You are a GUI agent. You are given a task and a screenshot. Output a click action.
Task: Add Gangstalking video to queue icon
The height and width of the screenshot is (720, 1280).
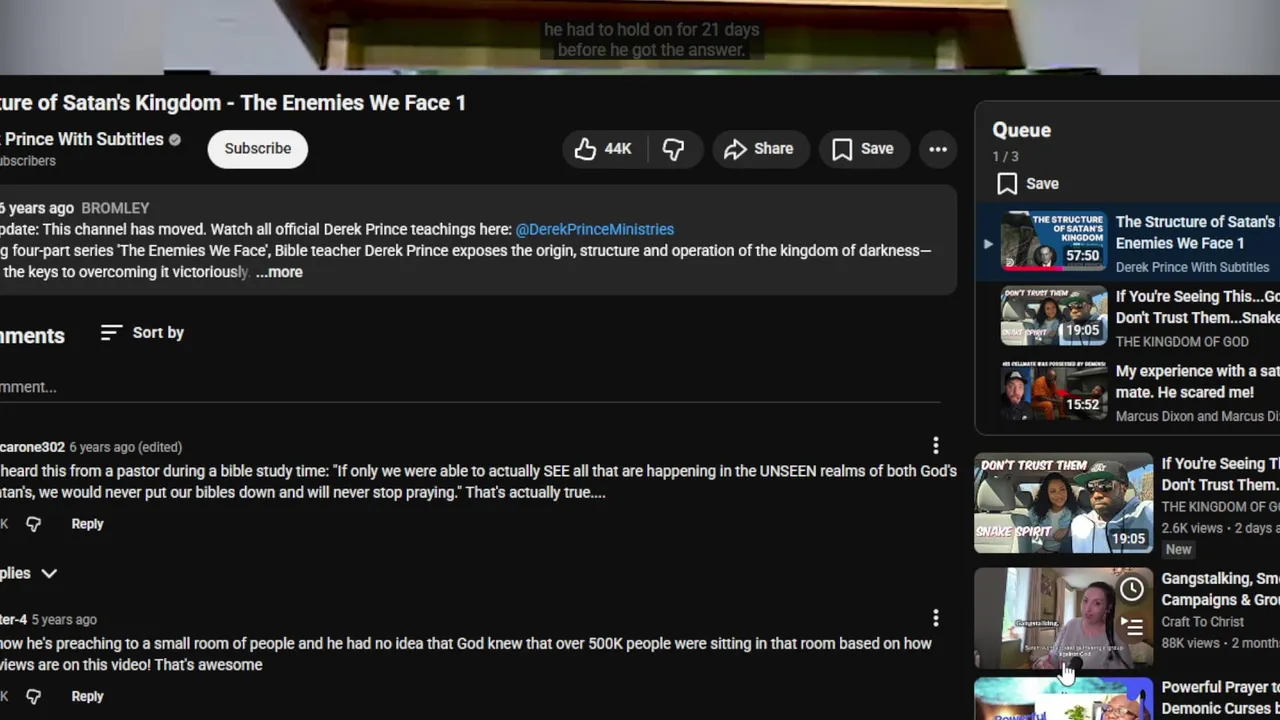(1132, 627)
